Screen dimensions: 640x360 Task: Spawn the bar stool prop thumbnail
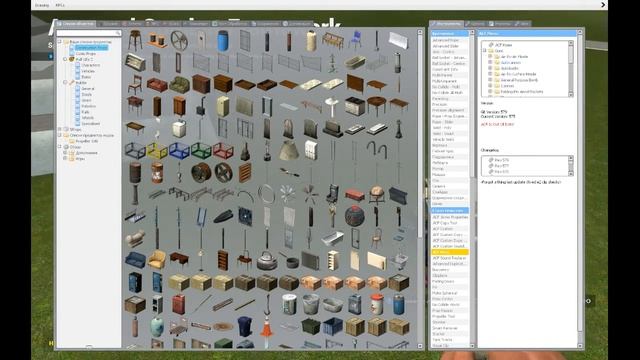[135, 40]
